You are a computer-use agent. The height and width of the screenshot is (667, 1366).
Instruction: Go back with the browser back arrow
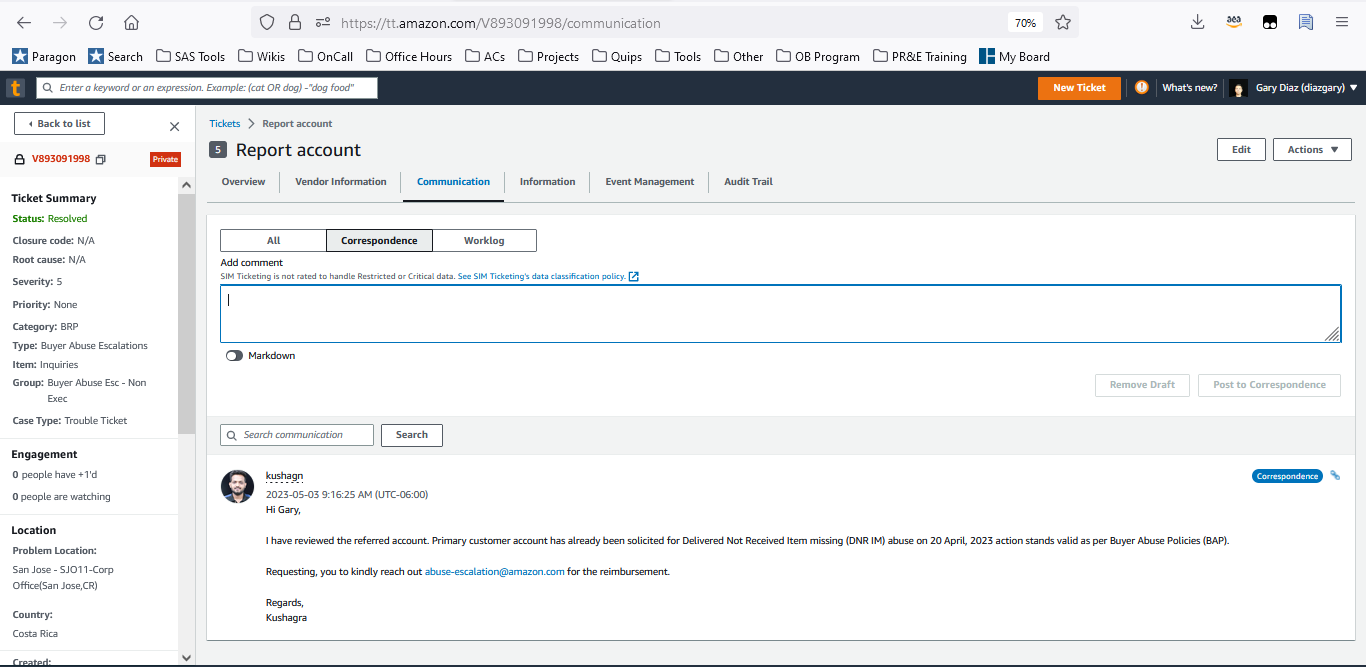24,22
